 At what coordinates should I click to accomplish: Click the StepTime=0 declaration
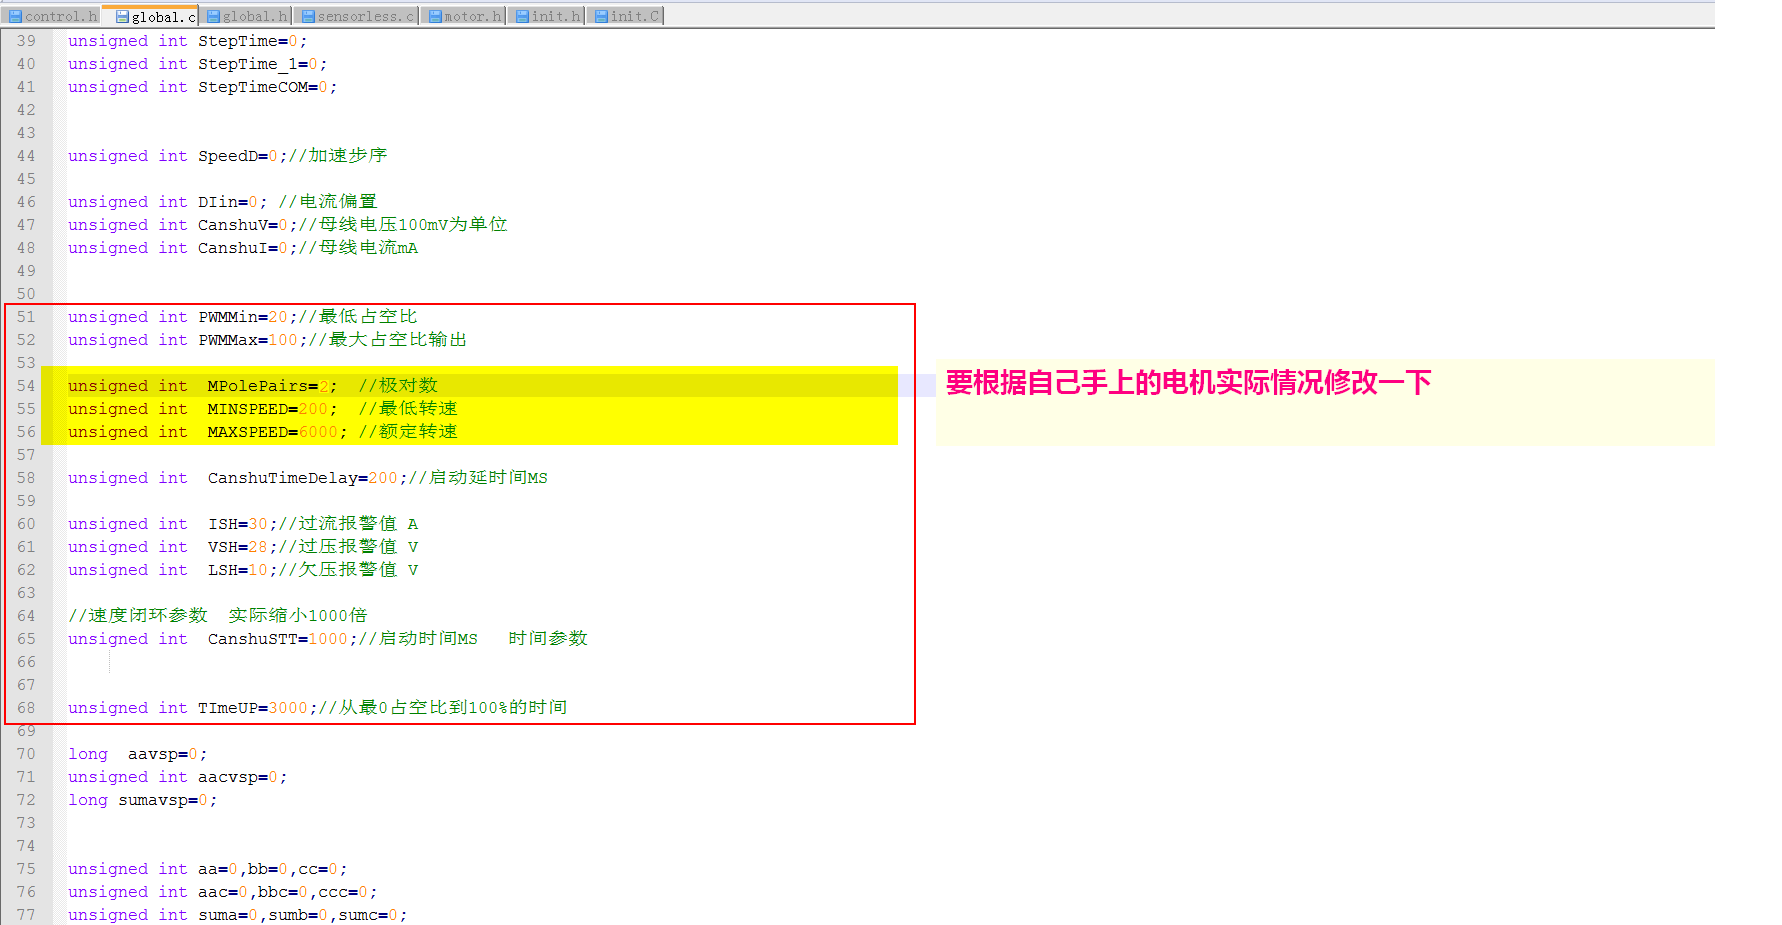[x=188, y=41]
